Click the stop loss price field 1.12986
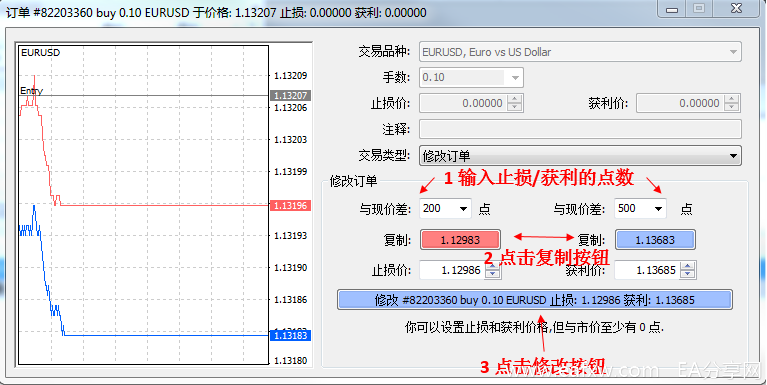The height and width of the screenshot is (385, 767). [453, 270]
